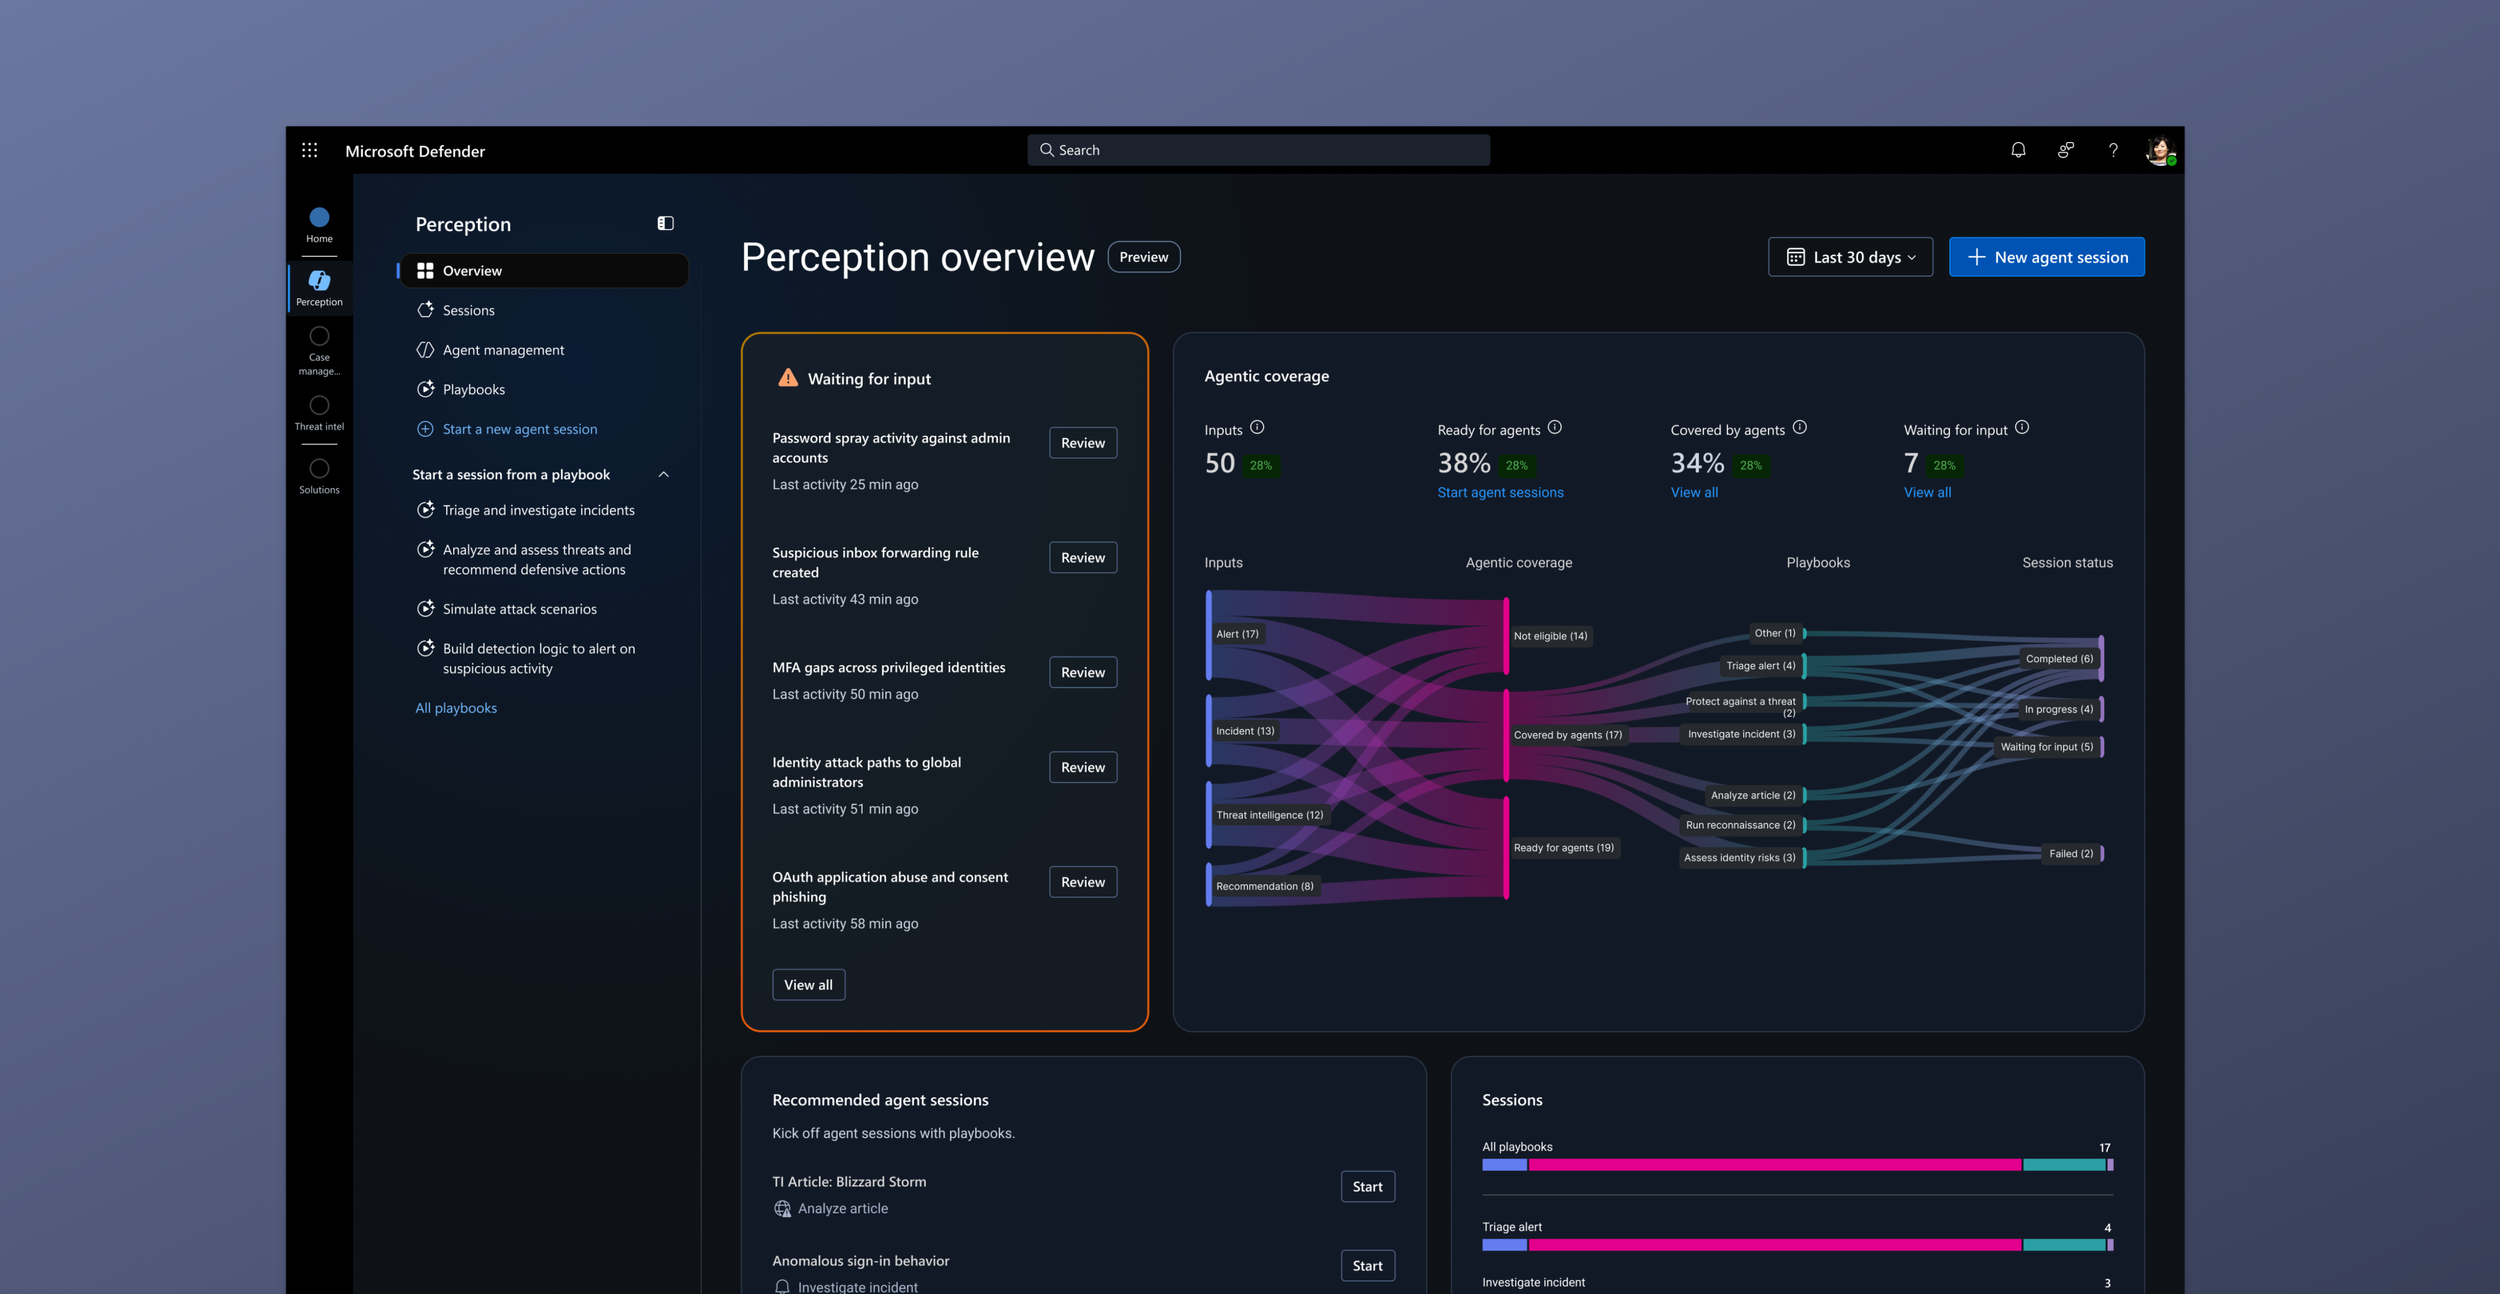Image resolution: width=2500 pixels, height=1294 pixels.
Task: Open All playbooks link
Action: 456,708
